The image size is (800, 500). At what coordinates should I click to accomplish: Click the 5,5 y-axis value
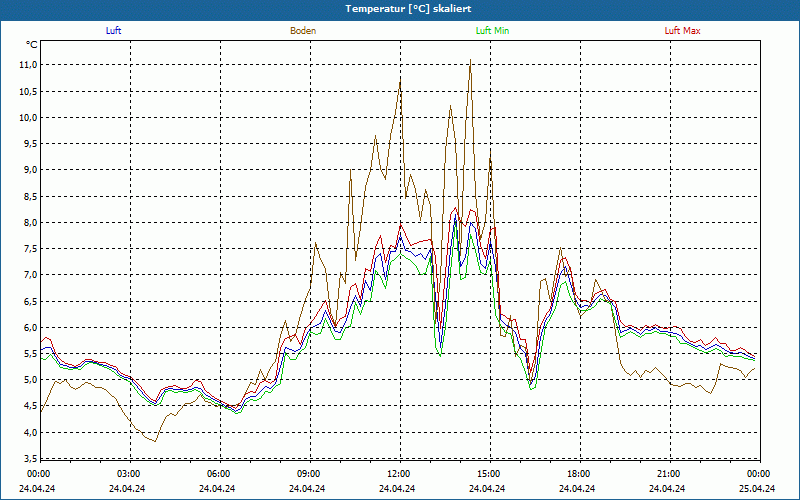click(30, 354)
